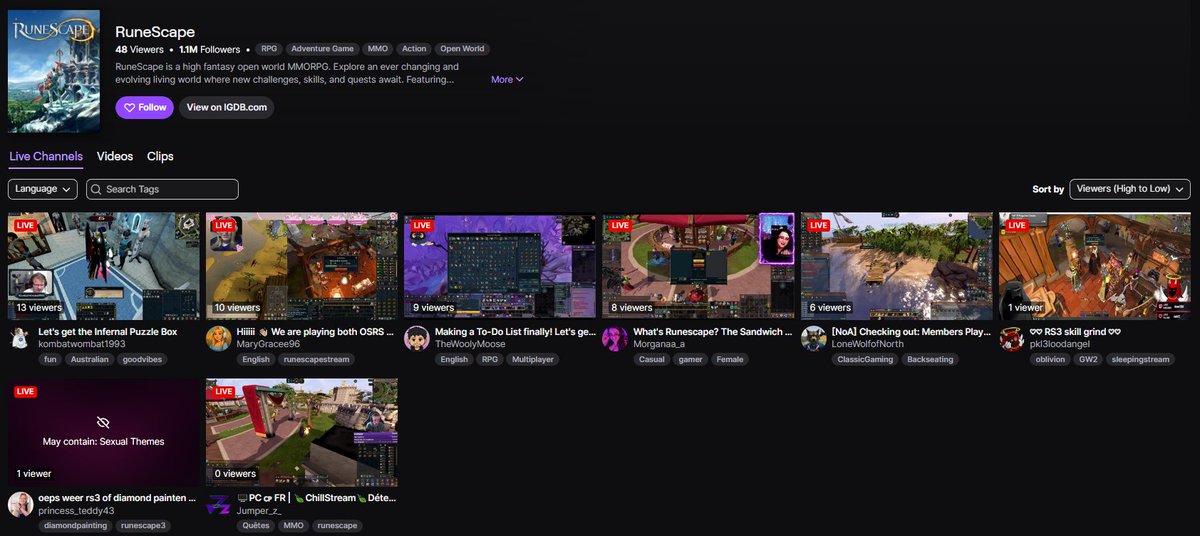Switch to the Clips tab
This screenshot has width=1200, height=536.
pos(160,157)
